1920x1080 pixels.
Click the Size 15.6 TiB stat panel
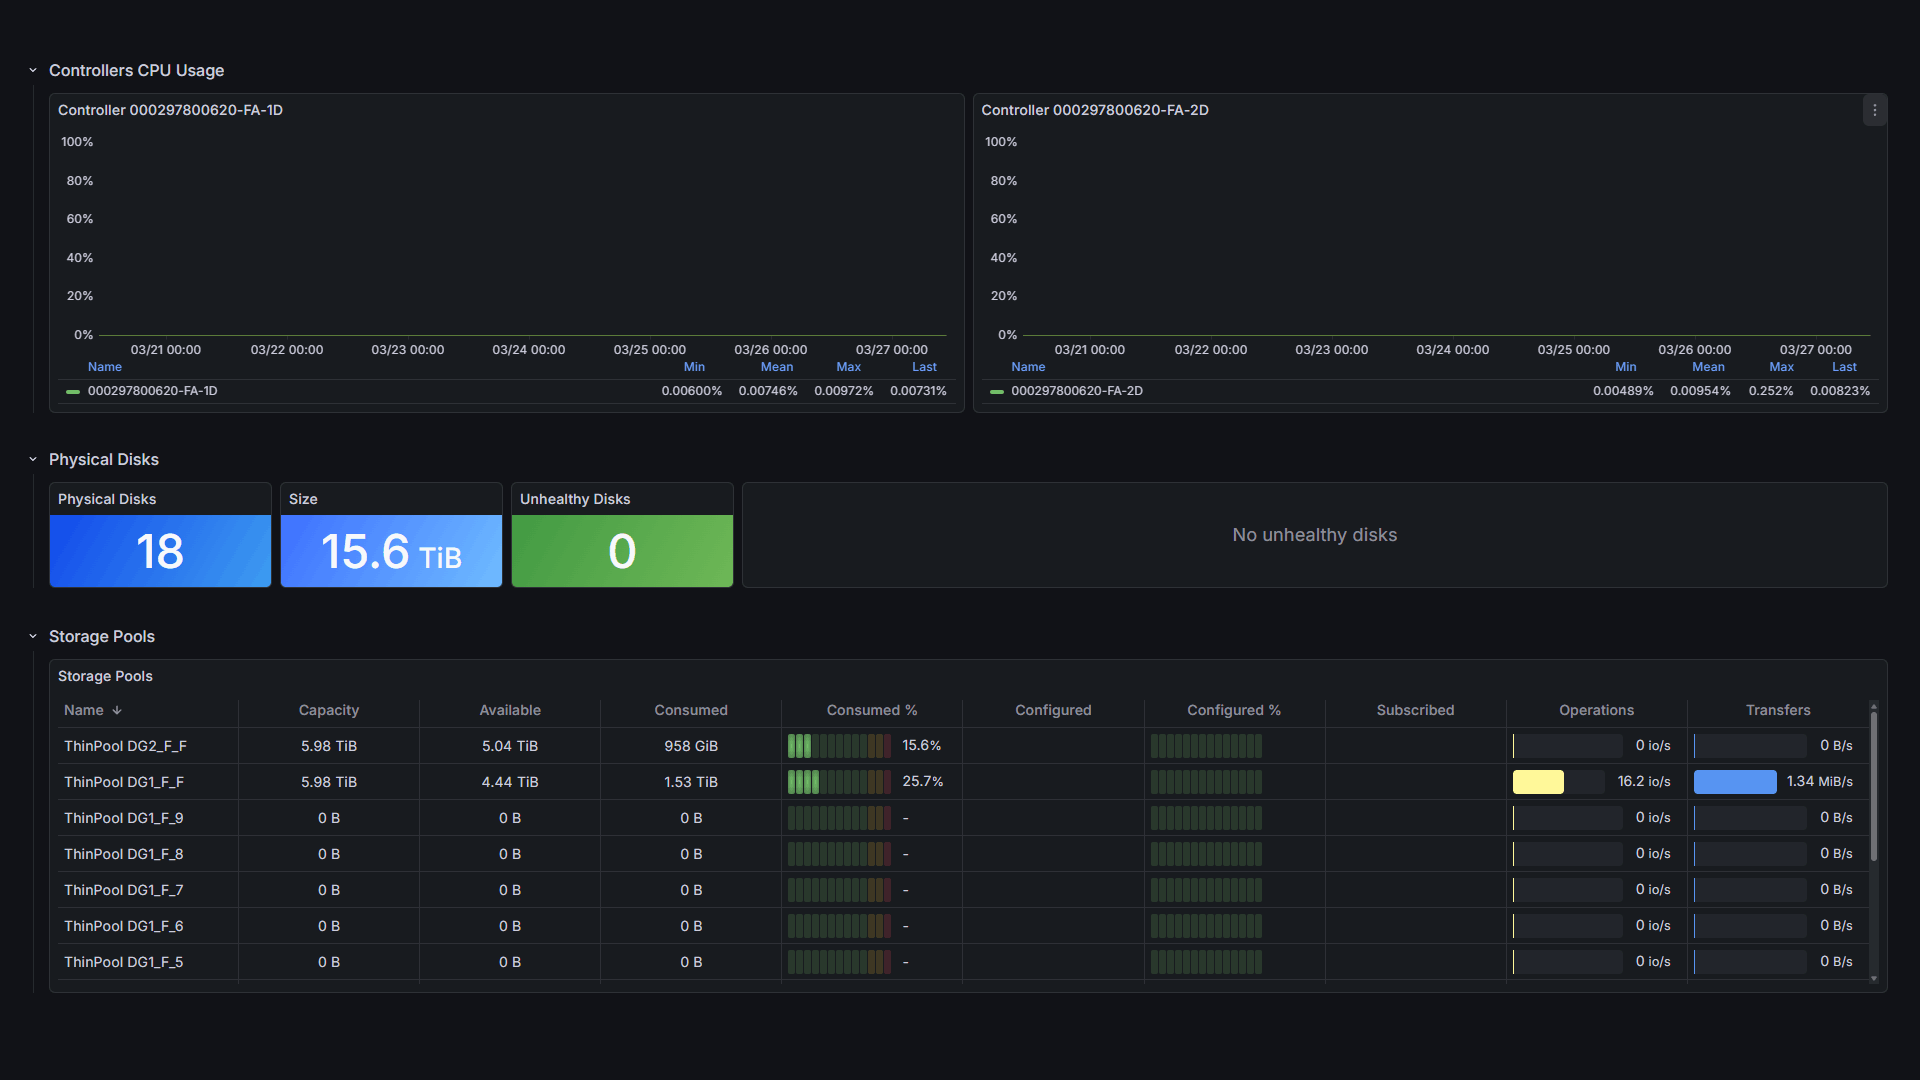tap(391, 551)
